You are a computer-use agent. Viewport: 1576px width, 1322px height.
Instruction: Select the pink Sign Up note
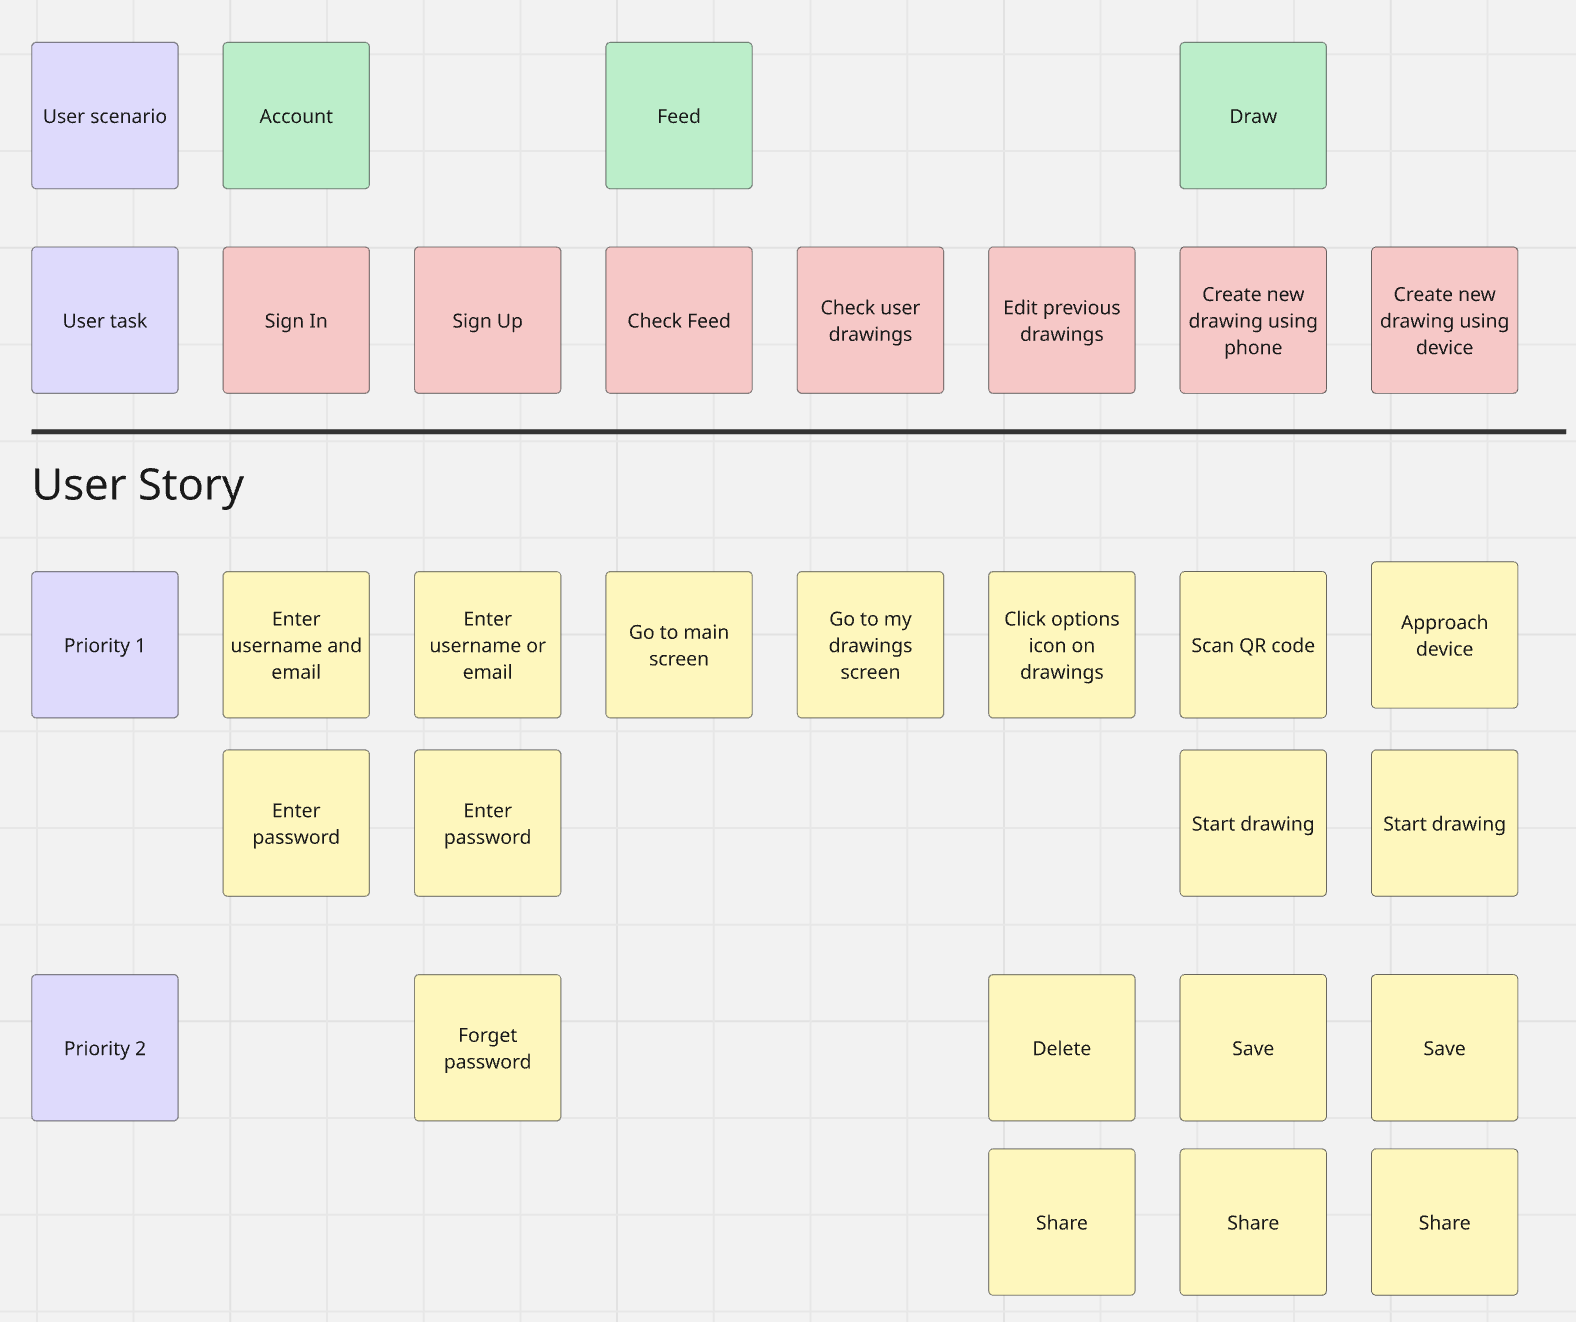487,320
